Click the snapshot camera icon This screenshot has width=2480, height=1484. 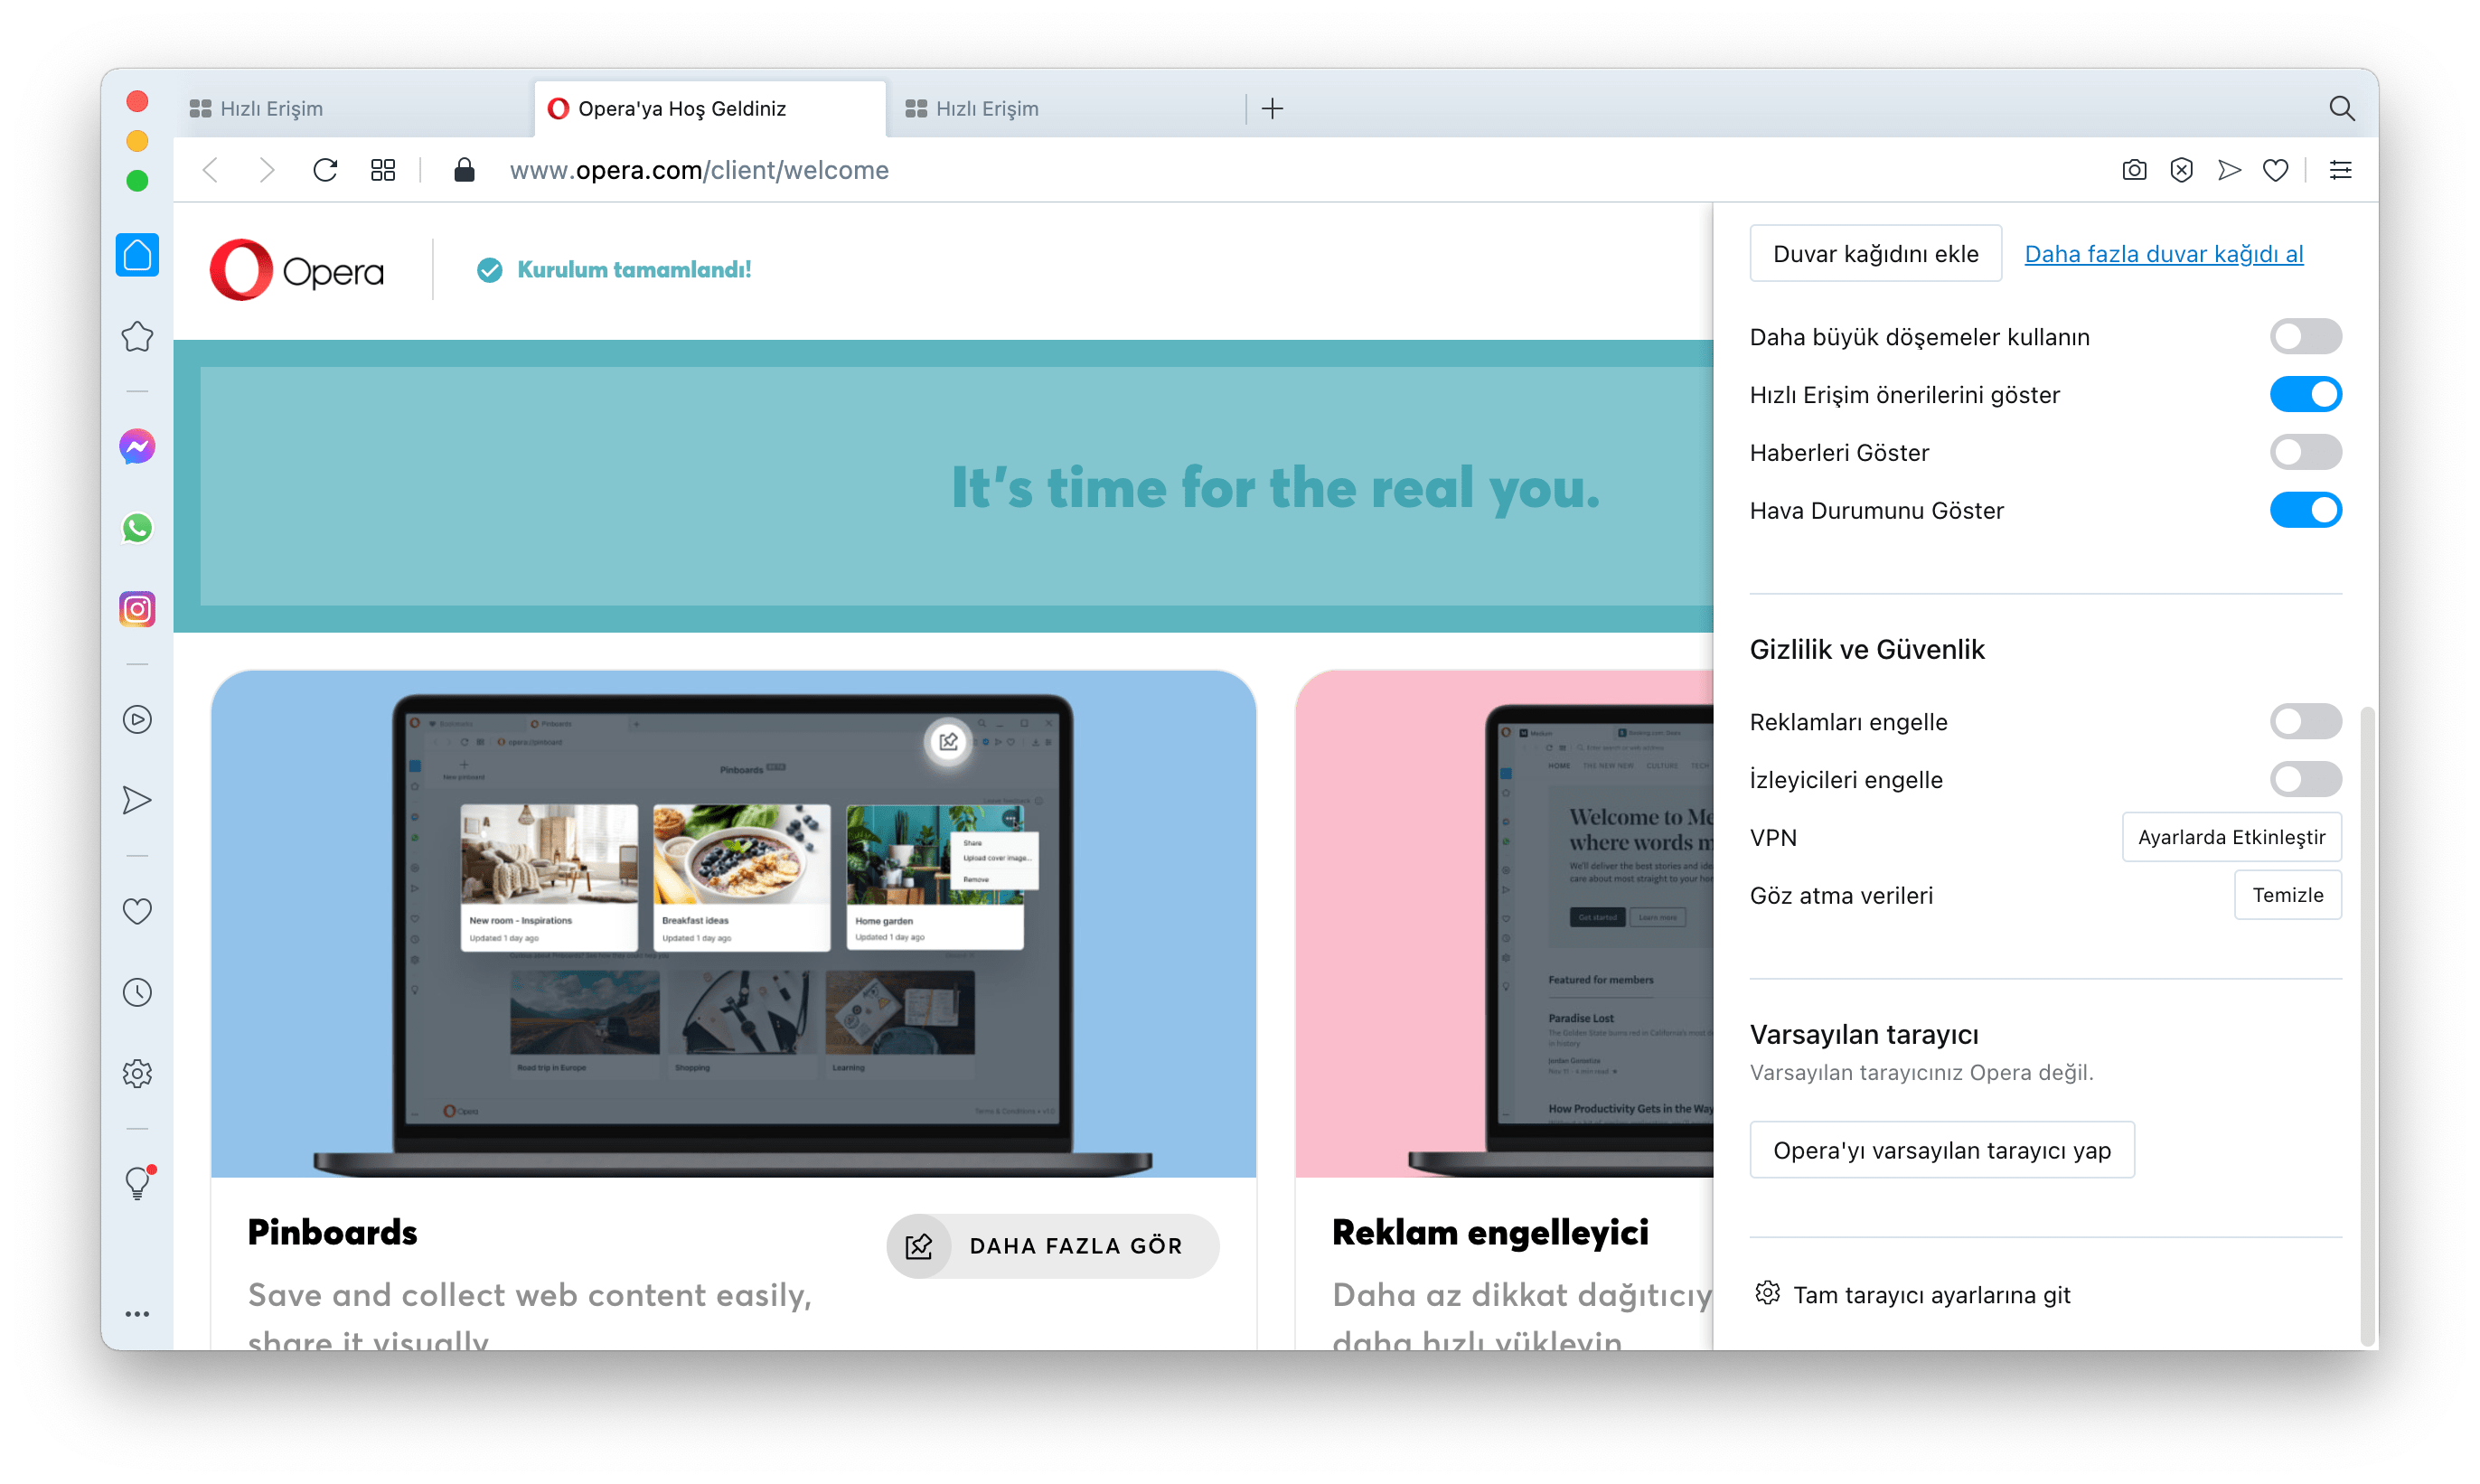click(x=2133, y=170)
